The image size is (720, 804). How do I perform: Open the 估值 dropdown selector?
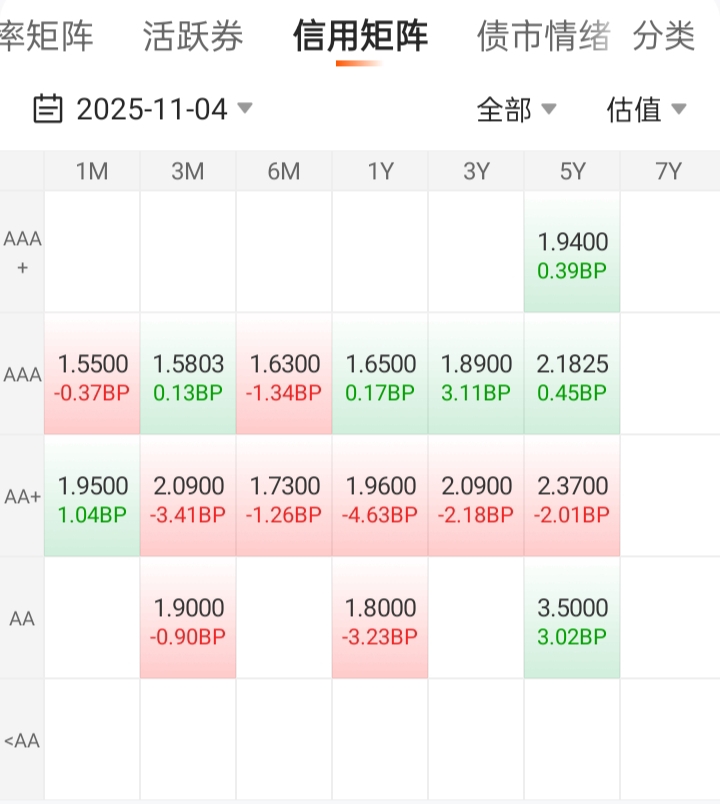pyautogui.click(x=646, y=109)
